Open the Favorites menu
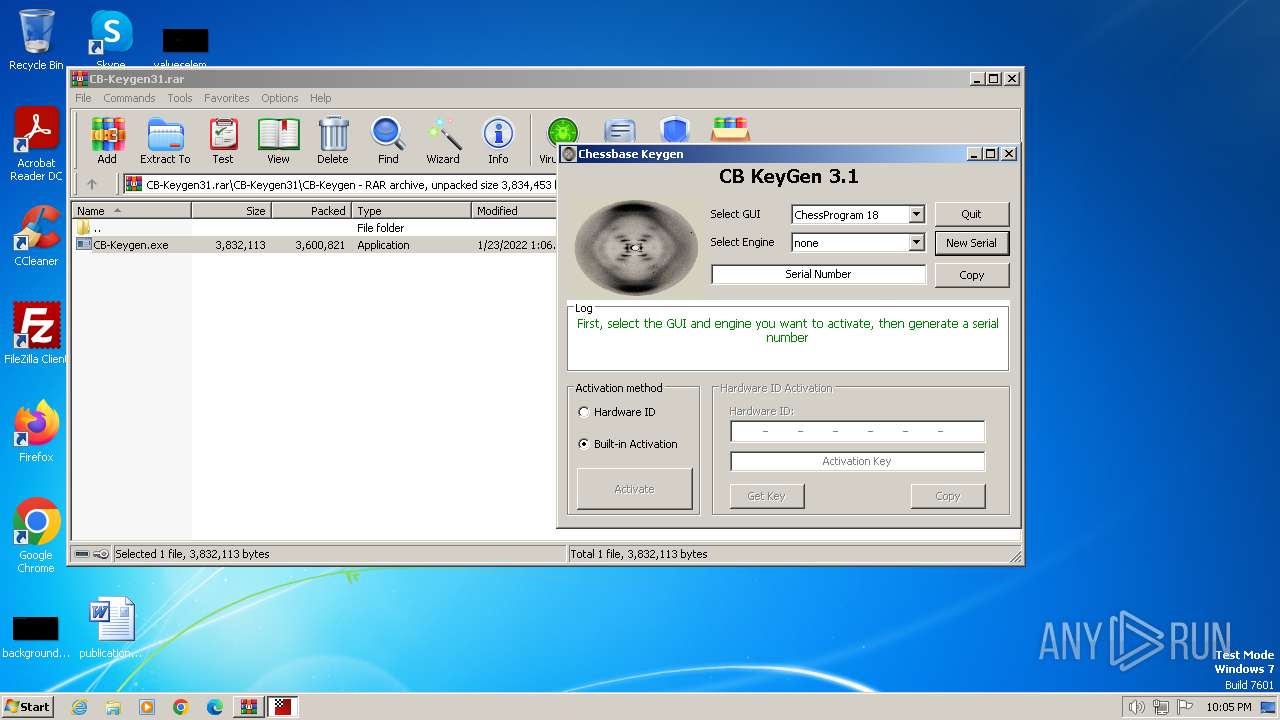The width and height of the screenshot is (1280, 720). [x=227, y=98]
